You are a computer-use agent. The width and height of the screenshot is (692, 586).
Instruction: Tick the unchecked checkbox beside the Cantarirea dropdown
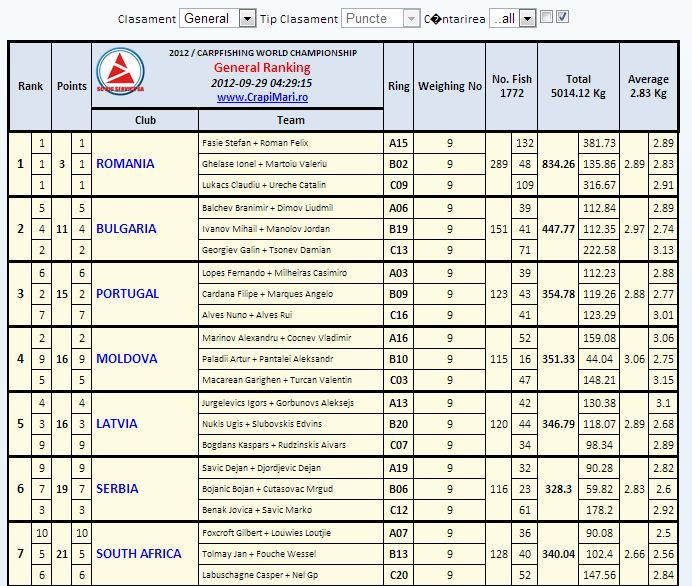(x=546, y=17)
